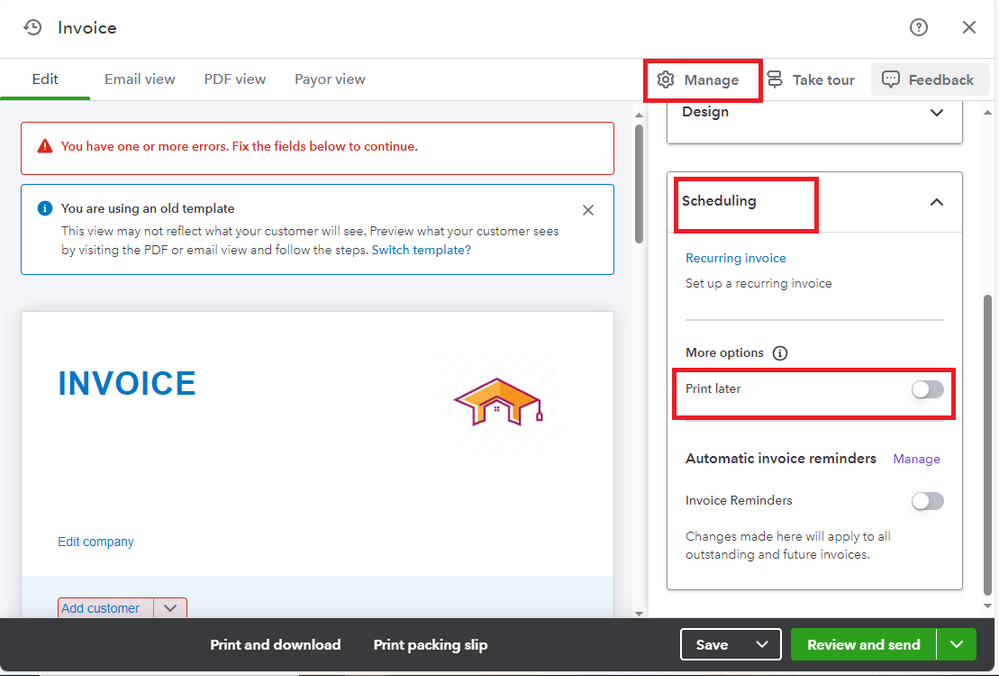Open the help question mark icon
The width and height of the screenshot is (999, 676).
pyautogui.click(x=918, y=27)
